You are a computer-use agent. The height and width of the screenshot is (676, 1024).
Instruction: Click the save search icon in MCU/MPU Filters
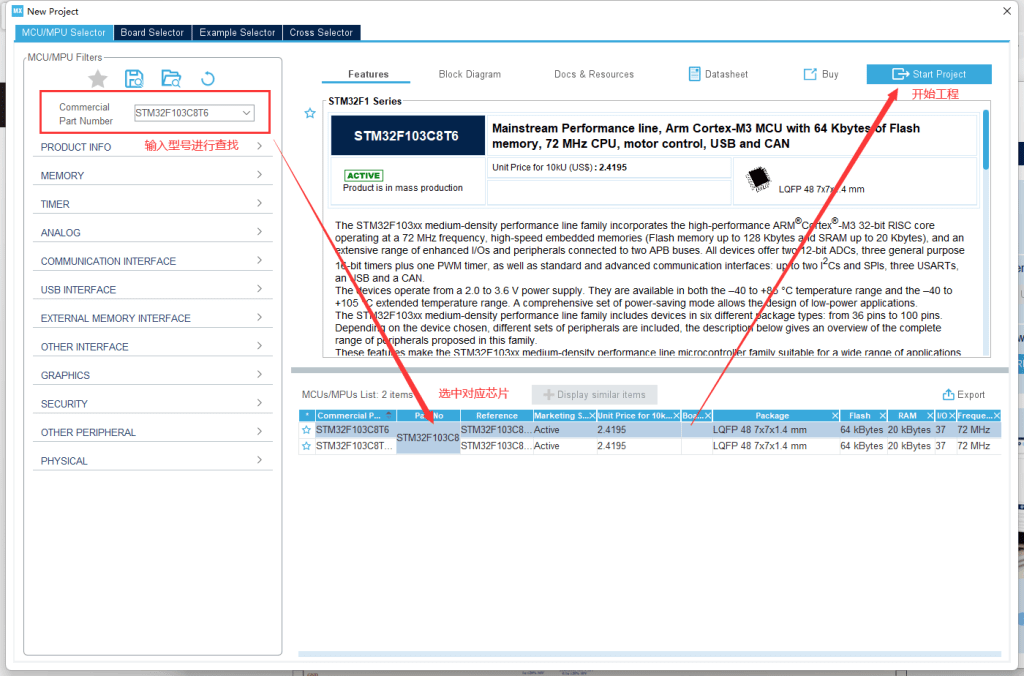click(x=134, y=79)
